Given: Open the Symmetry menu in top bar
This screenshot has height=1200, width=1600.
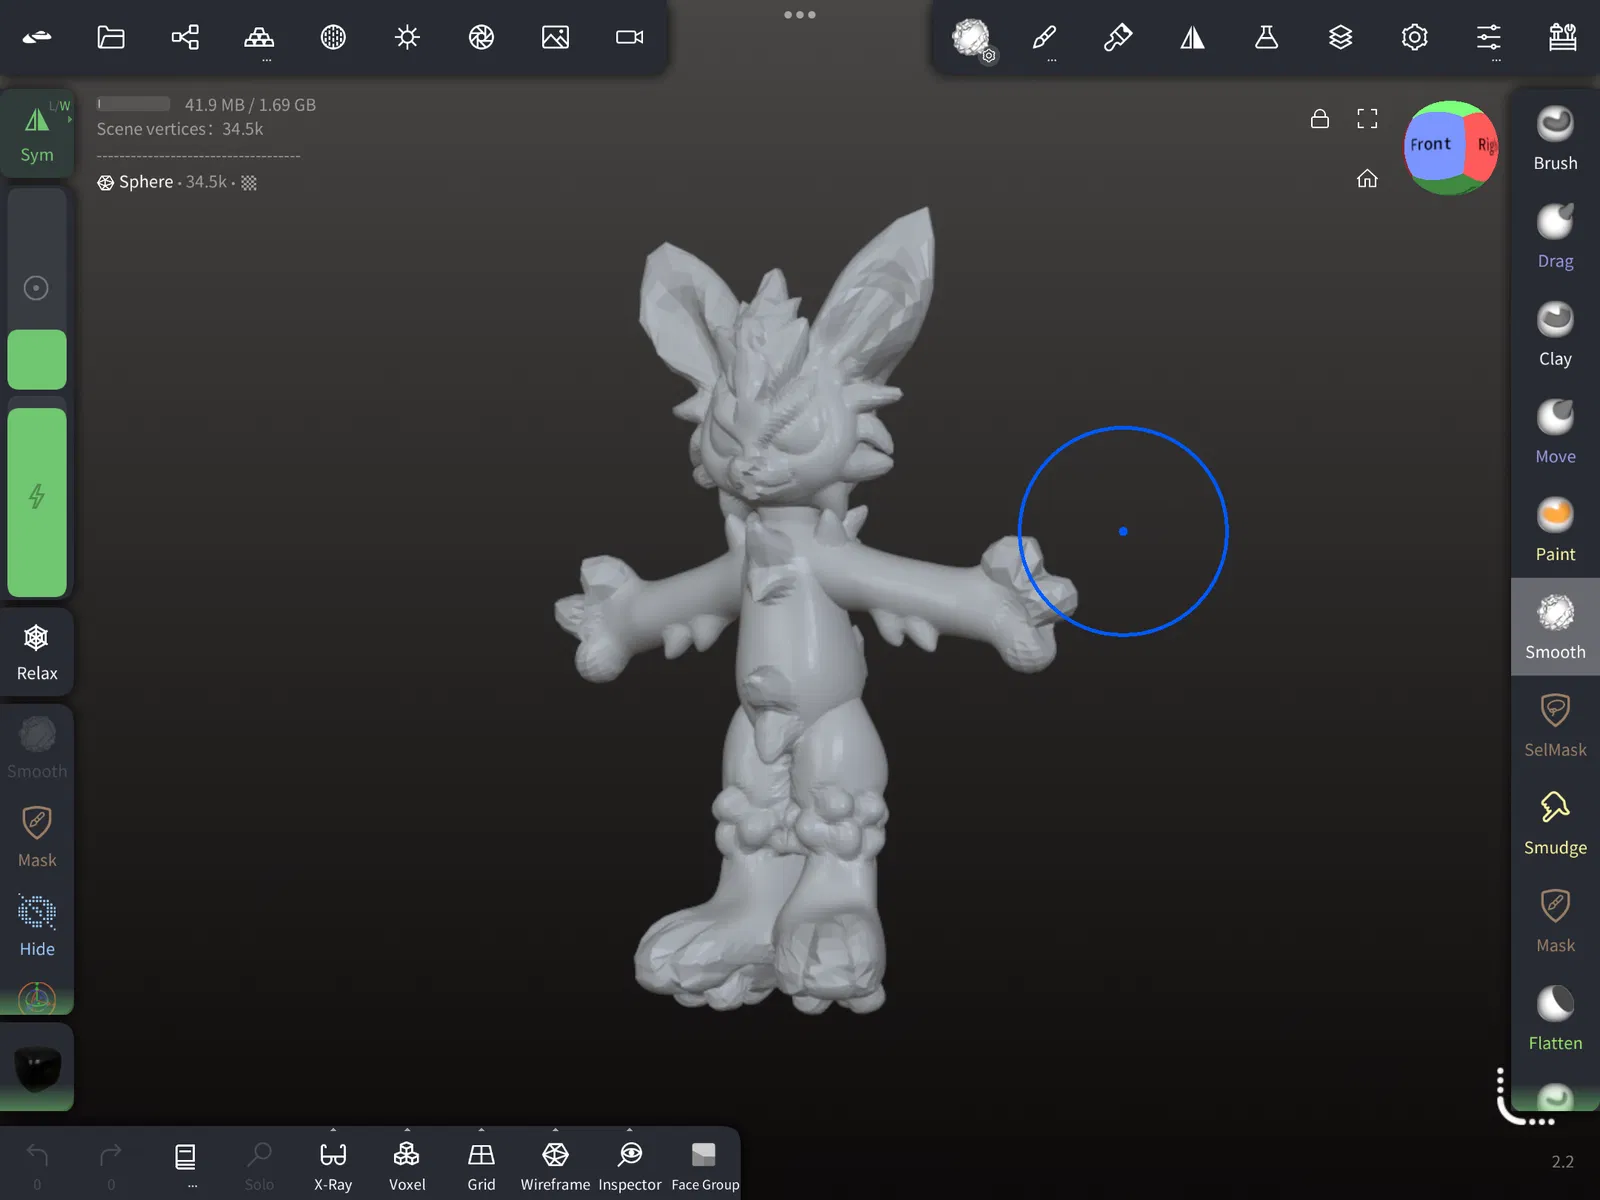Looking at the screenshot, I should coord(1192,38).
